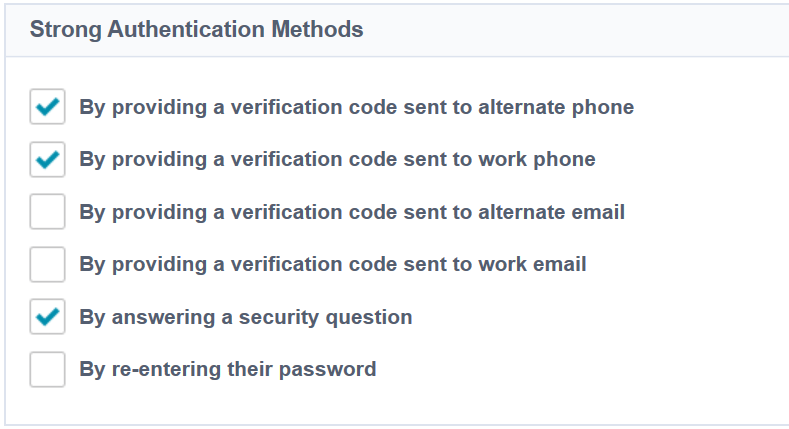Viewport: 789px width, 429px height.
Task: Enable verification code sent to alternate email
Action: point(47,212)
